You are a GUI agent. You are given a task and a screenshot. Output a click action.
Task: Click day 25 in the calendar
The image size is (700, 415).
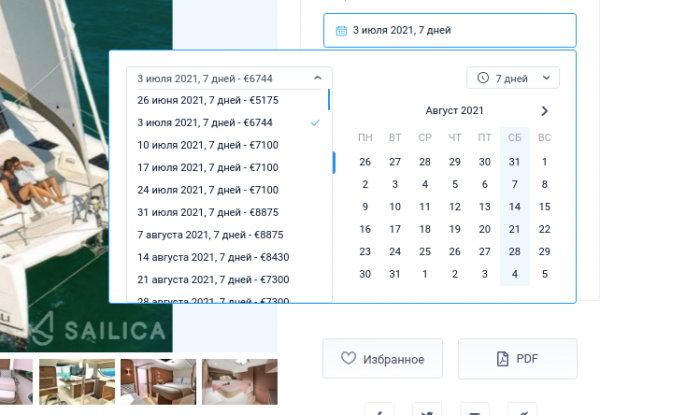425,252
